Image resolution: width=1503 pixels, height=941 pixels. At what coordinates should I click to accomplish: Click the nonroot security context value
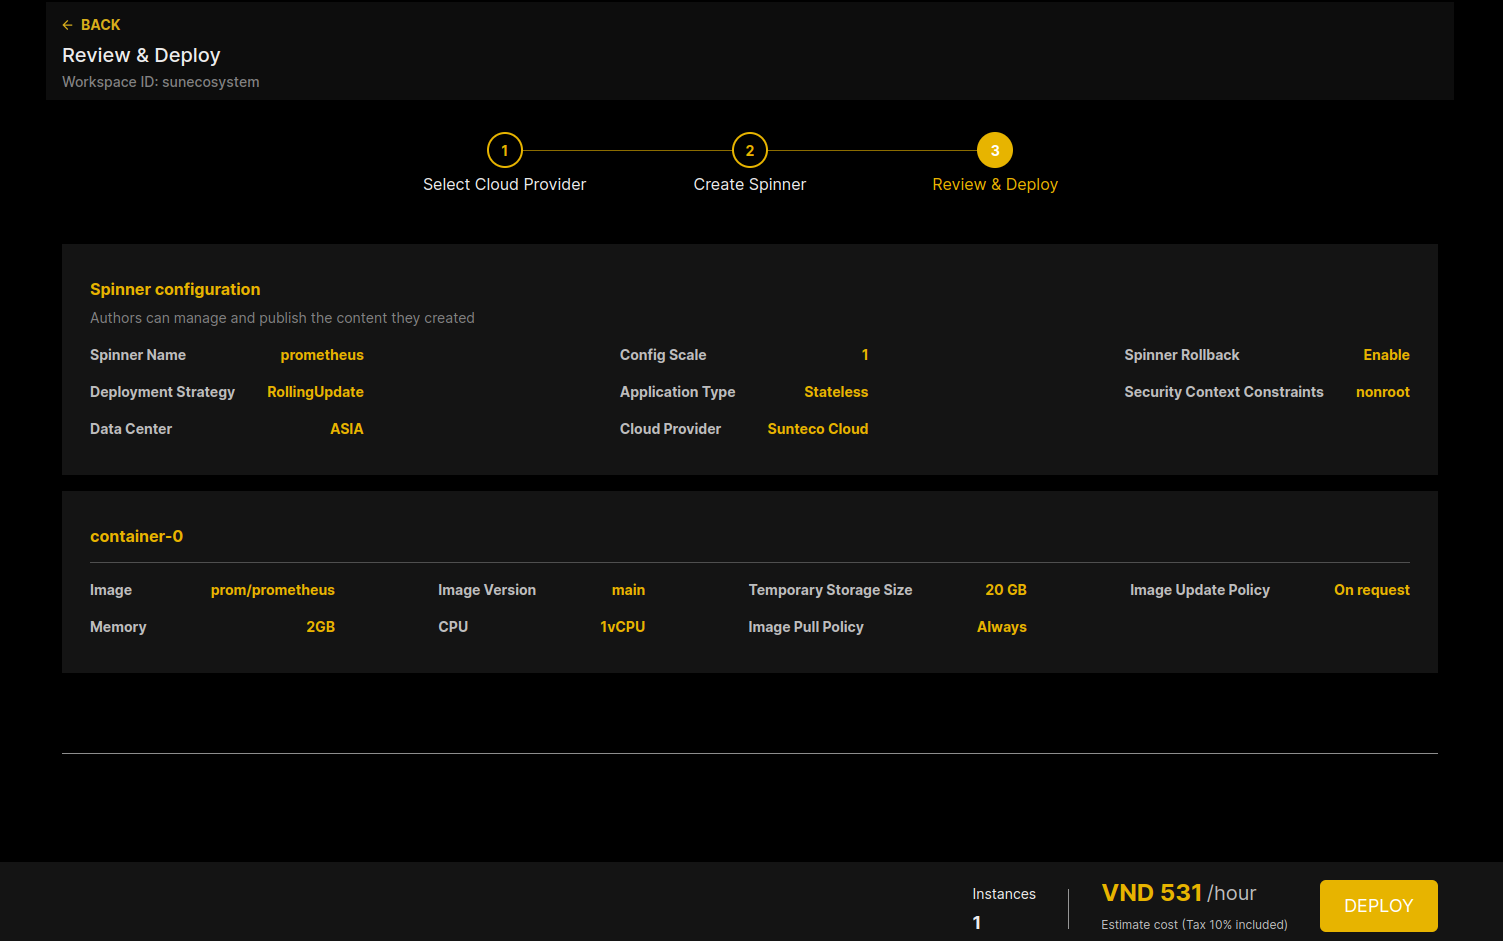point(1383,392)
